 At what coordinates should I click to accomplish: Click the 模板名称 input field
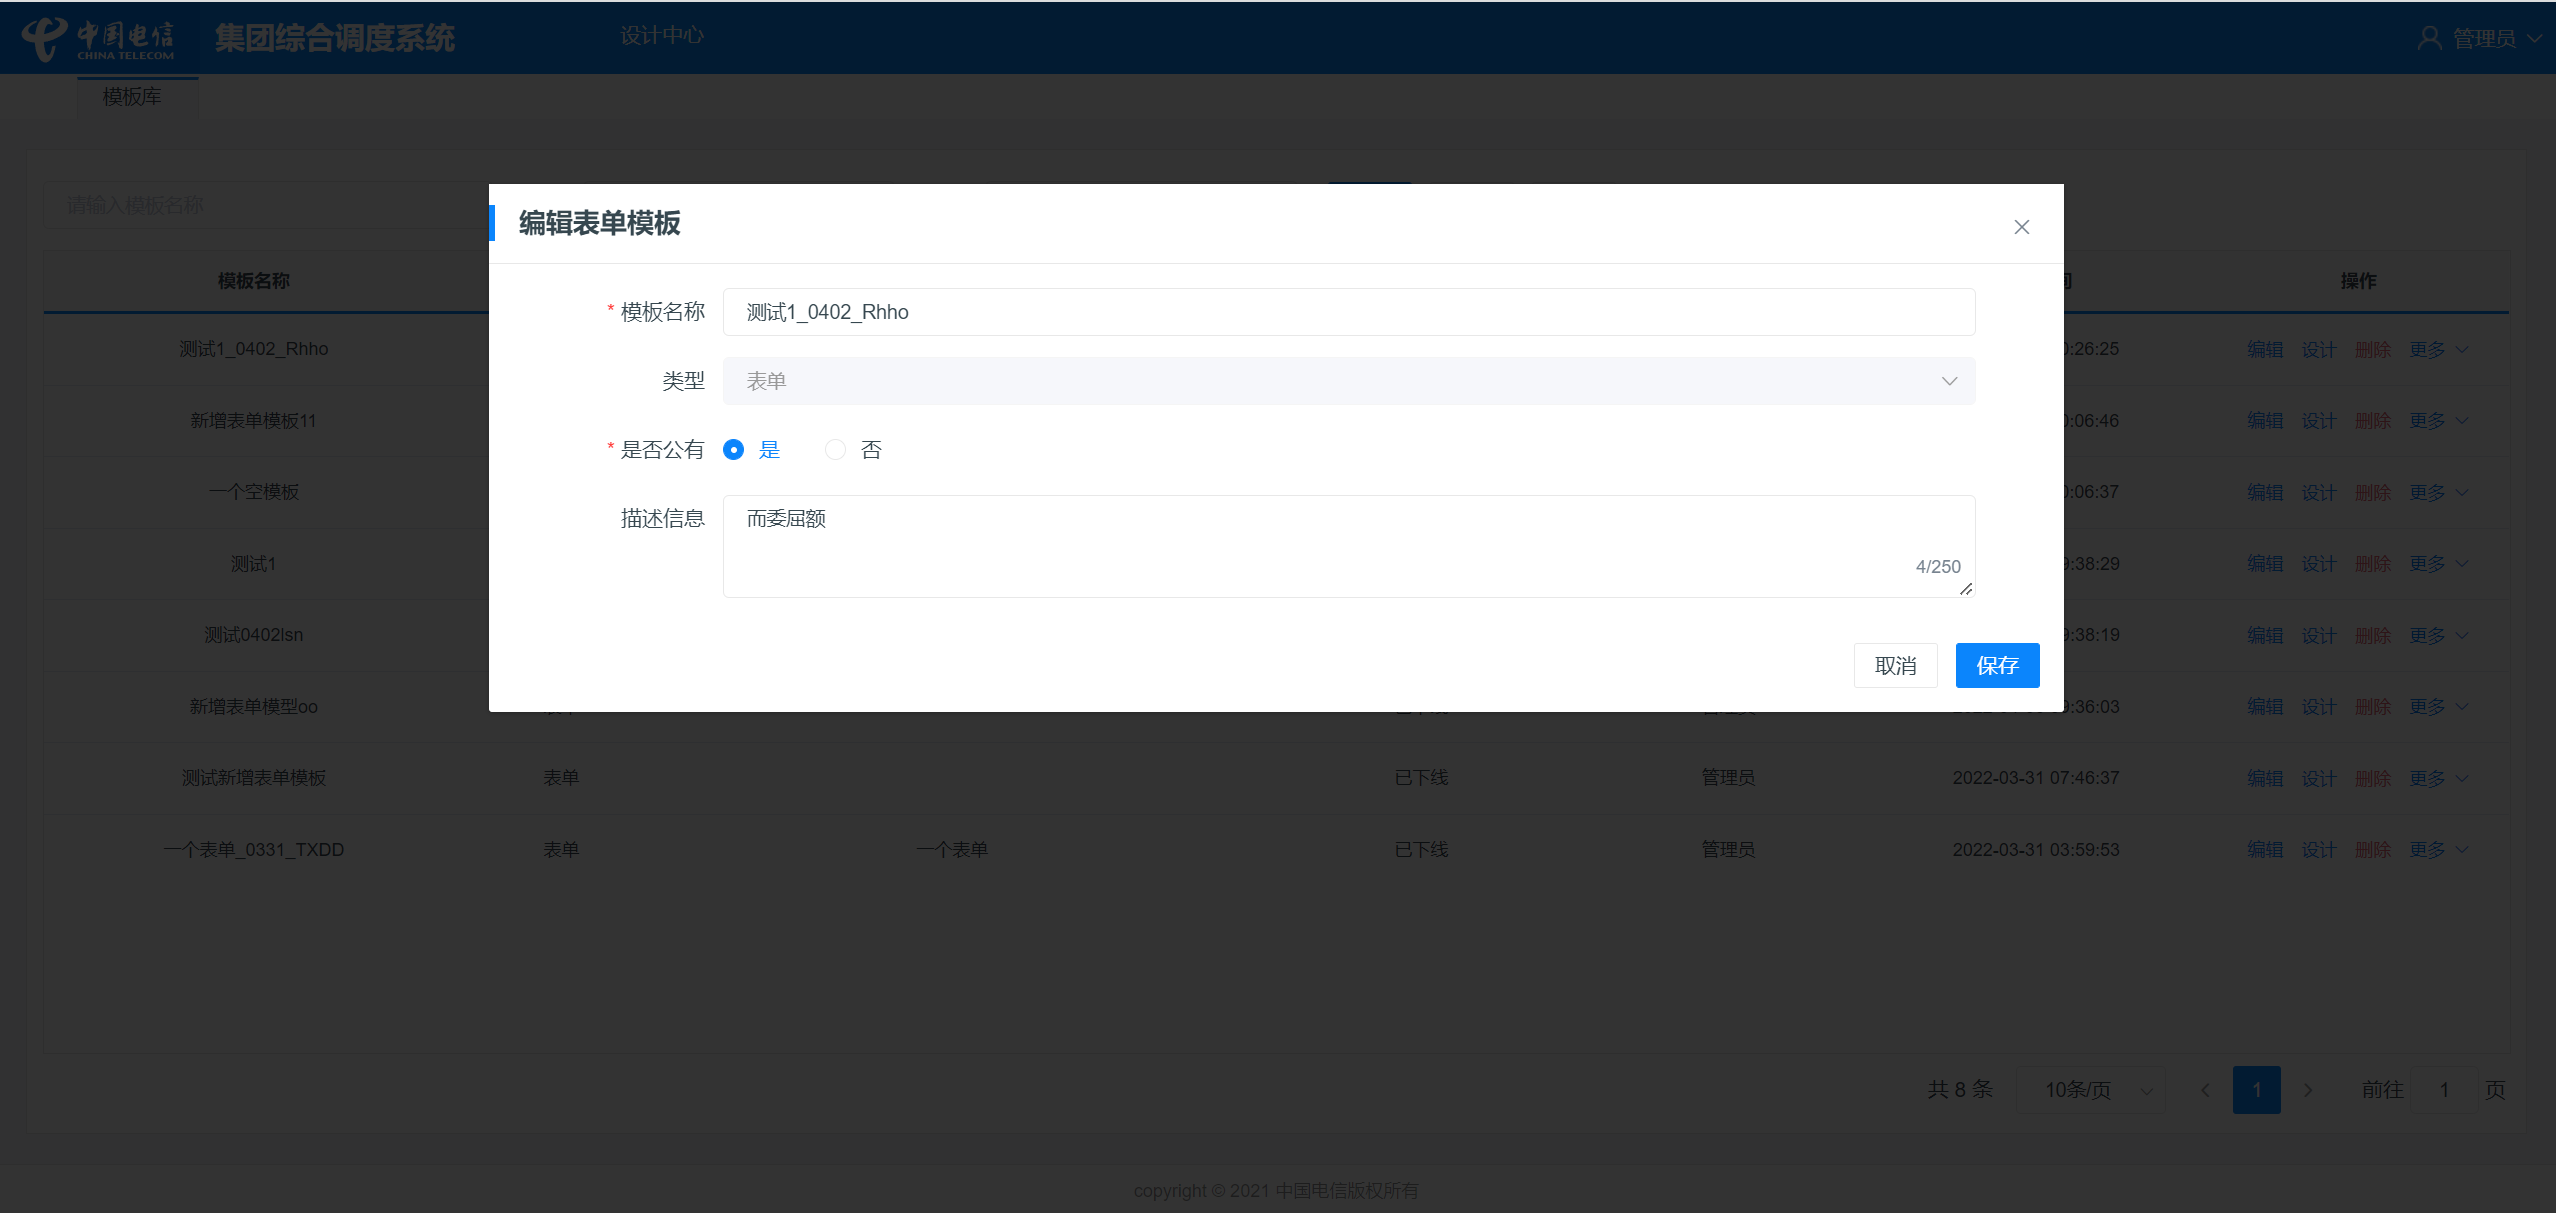tap(1348, 312)
